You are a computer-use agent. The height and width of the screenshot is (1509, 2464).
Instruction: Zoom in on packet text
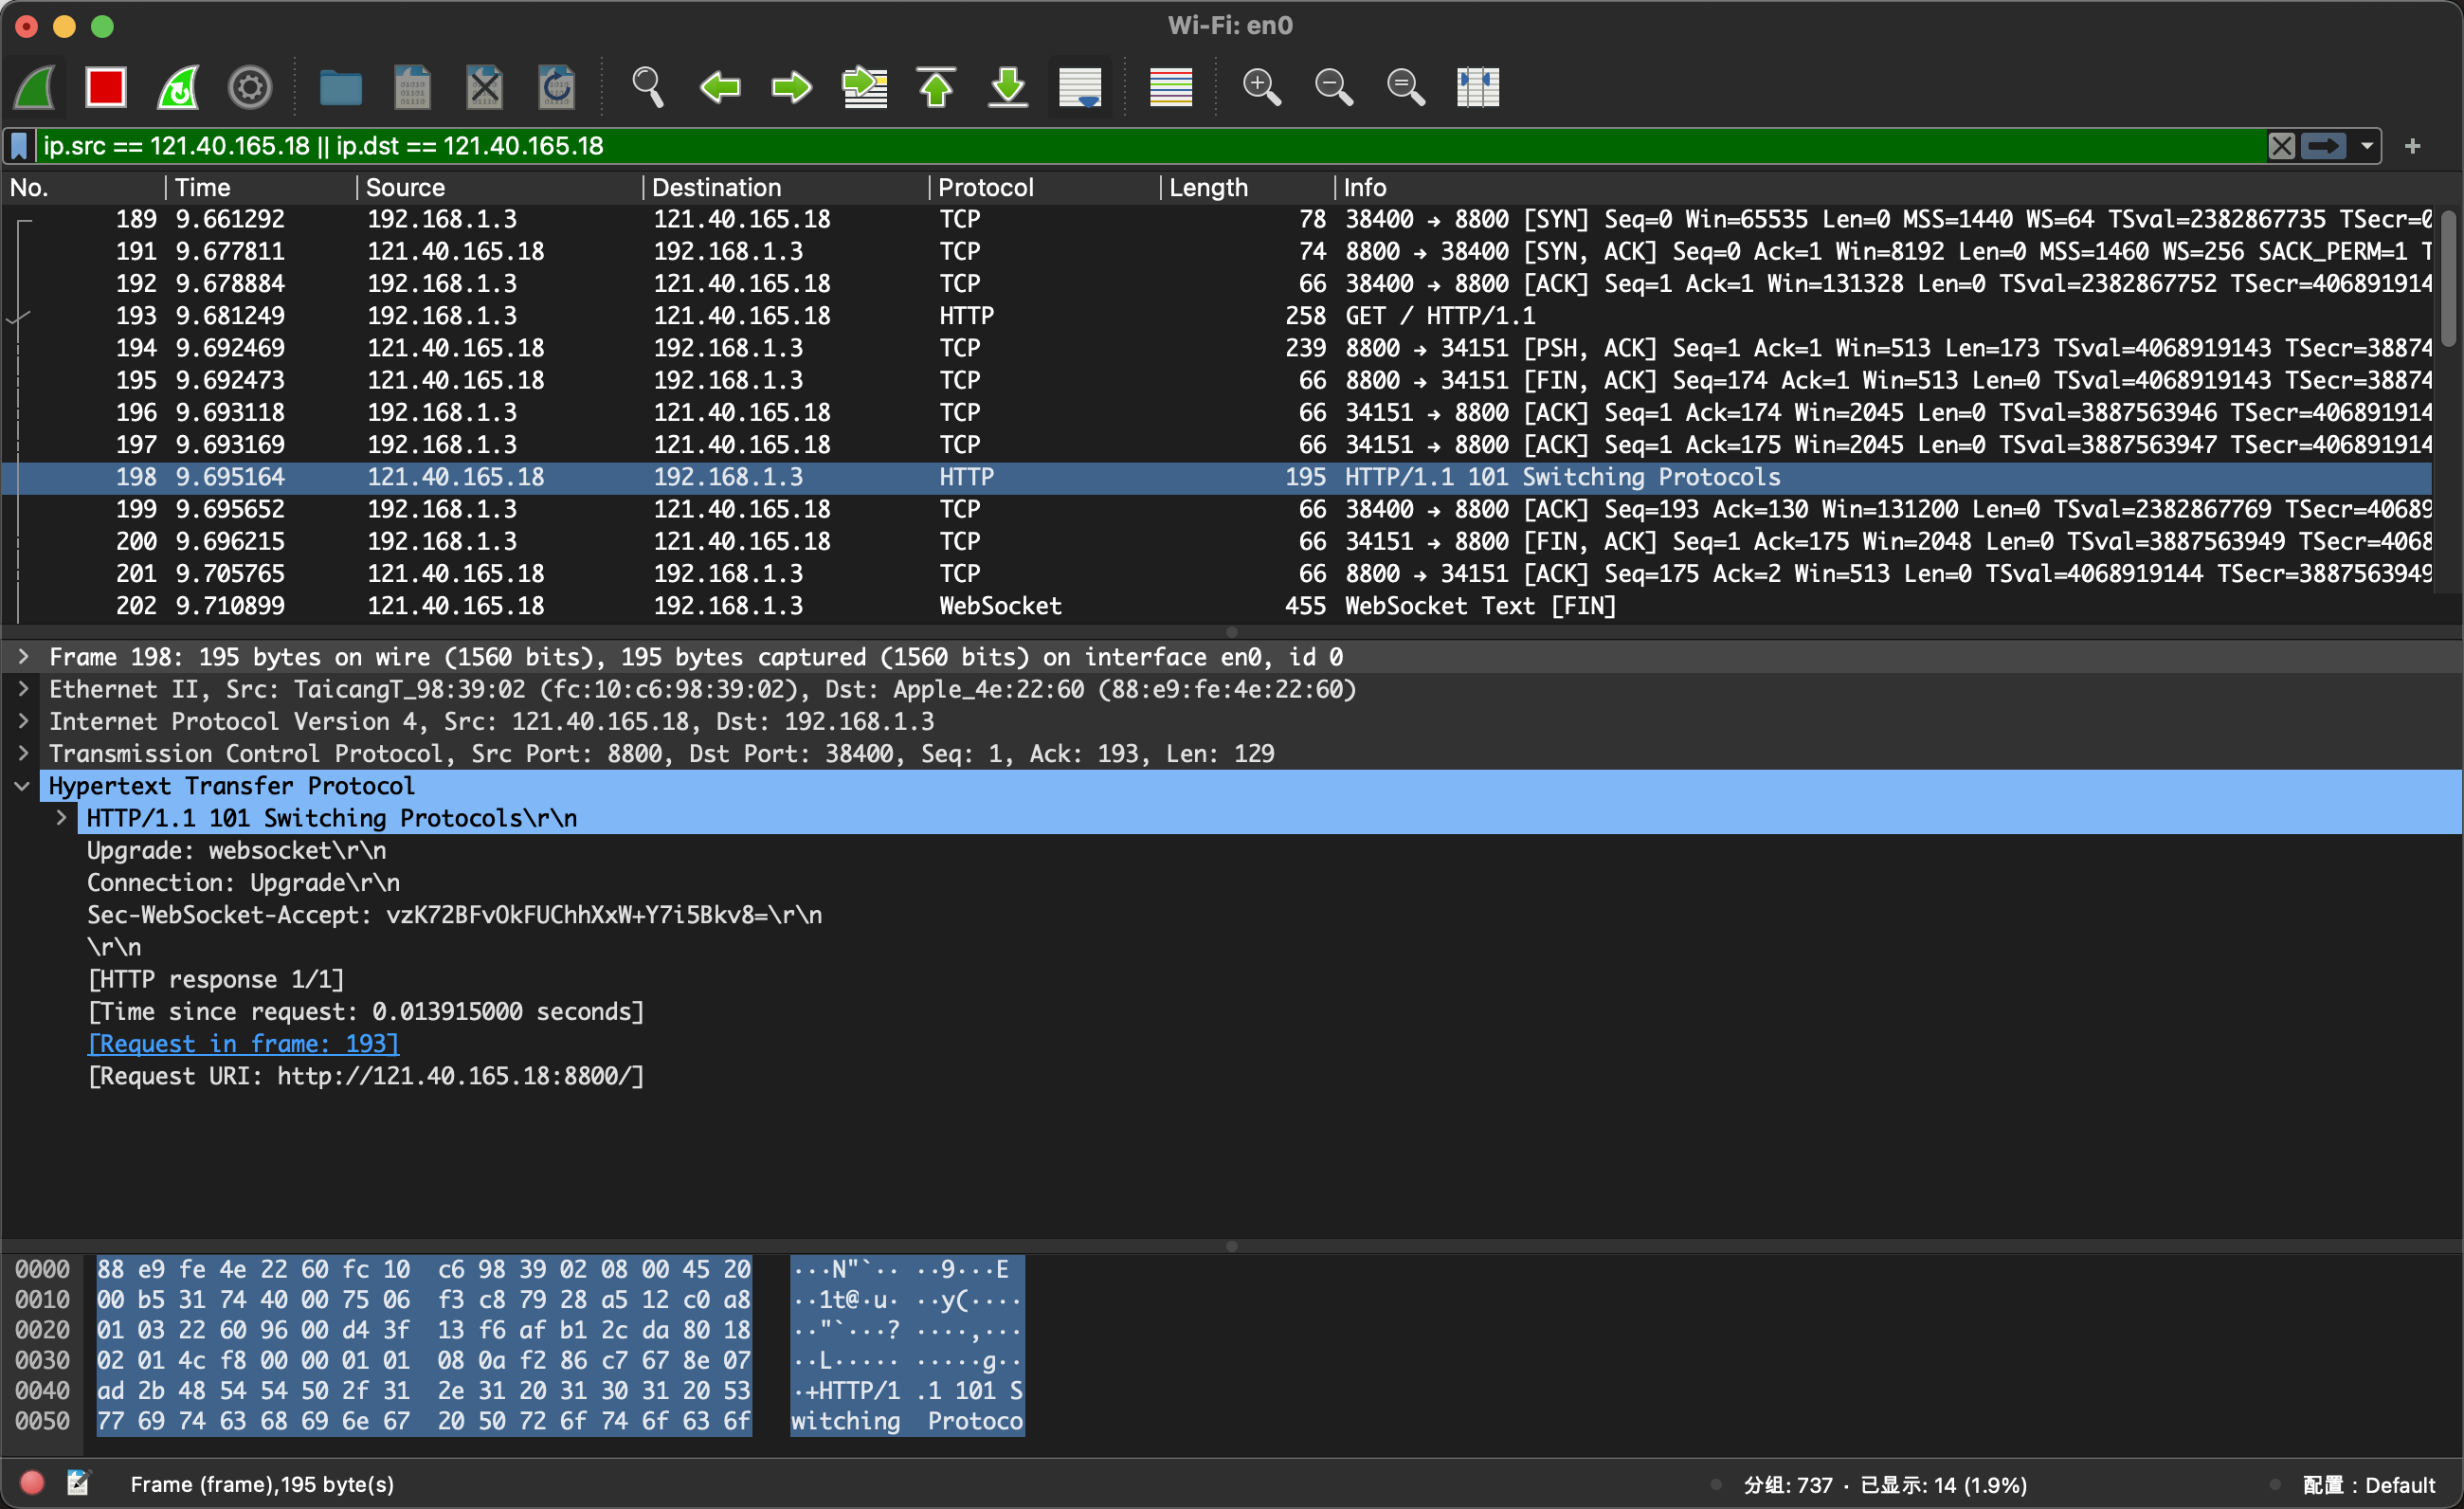tap(1261, 87)
